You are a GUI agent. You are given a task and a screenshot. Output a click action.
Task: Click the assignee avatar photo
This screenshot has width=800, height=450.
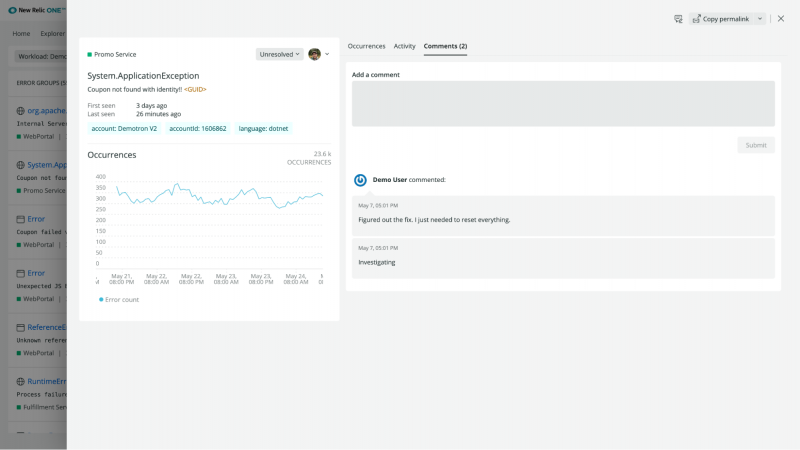(x=314, y=54)
